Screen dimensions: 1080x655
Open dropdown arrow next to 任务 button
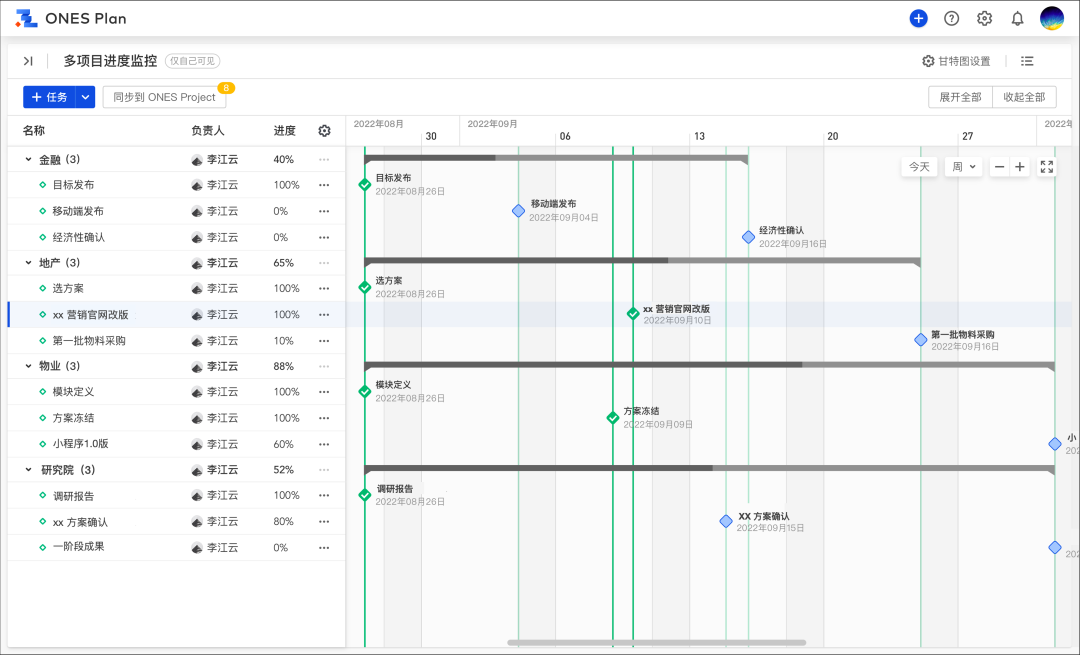(x=86, y=97)
